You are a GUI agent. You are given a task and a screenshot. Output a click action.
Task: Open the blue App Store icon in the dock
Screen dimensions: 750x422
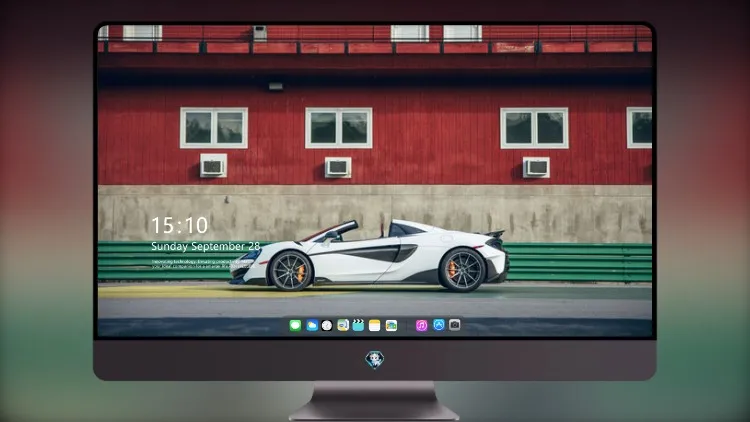click(439, 325)
